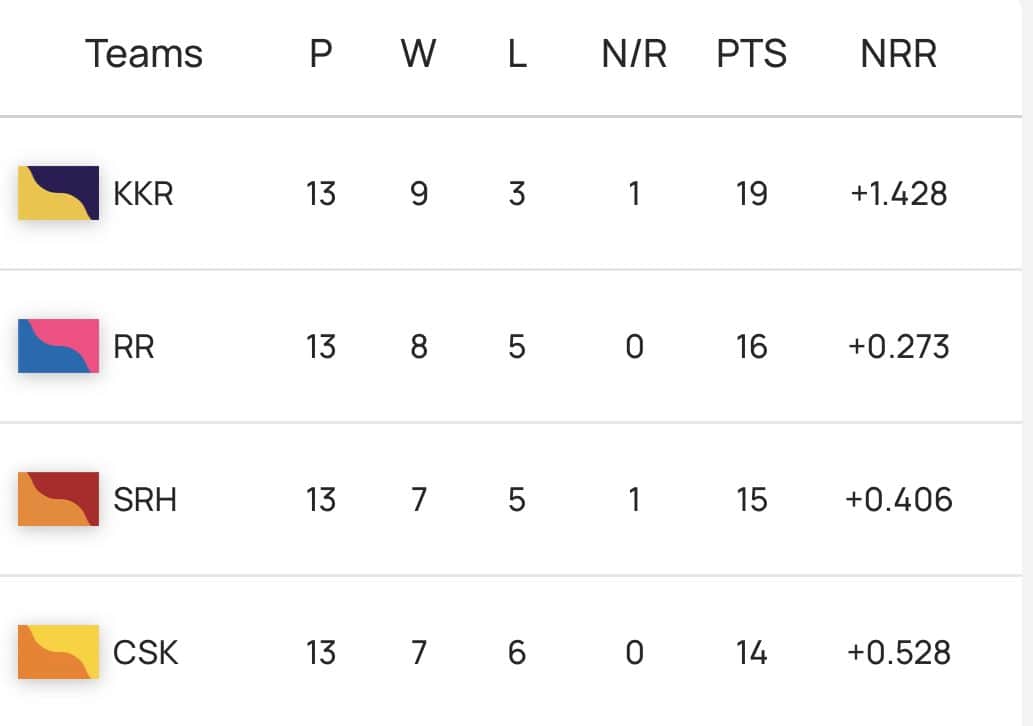Click the L losses column header
The height and width of the screenshot is (726, 1033).
click(x=516, y=54)
